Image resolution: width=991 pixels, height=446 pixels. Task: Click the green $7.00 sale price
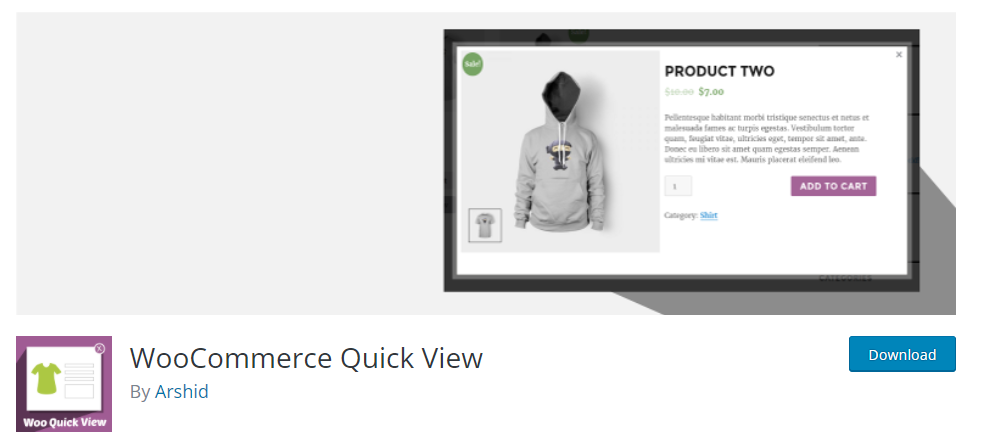[x=711, y=92]
